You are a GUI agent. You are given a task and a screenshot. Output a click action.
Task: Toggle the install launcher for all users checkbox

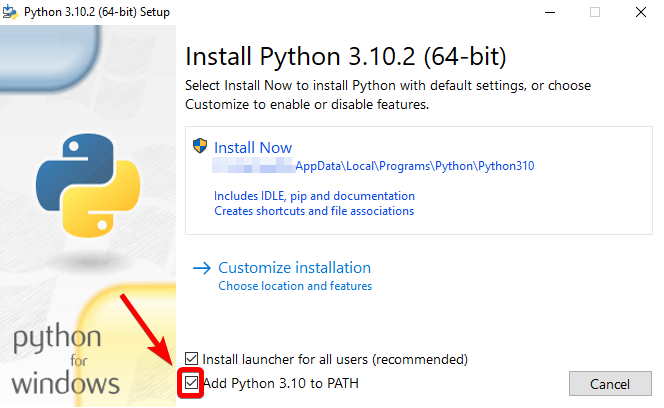(x=192, y=359)
